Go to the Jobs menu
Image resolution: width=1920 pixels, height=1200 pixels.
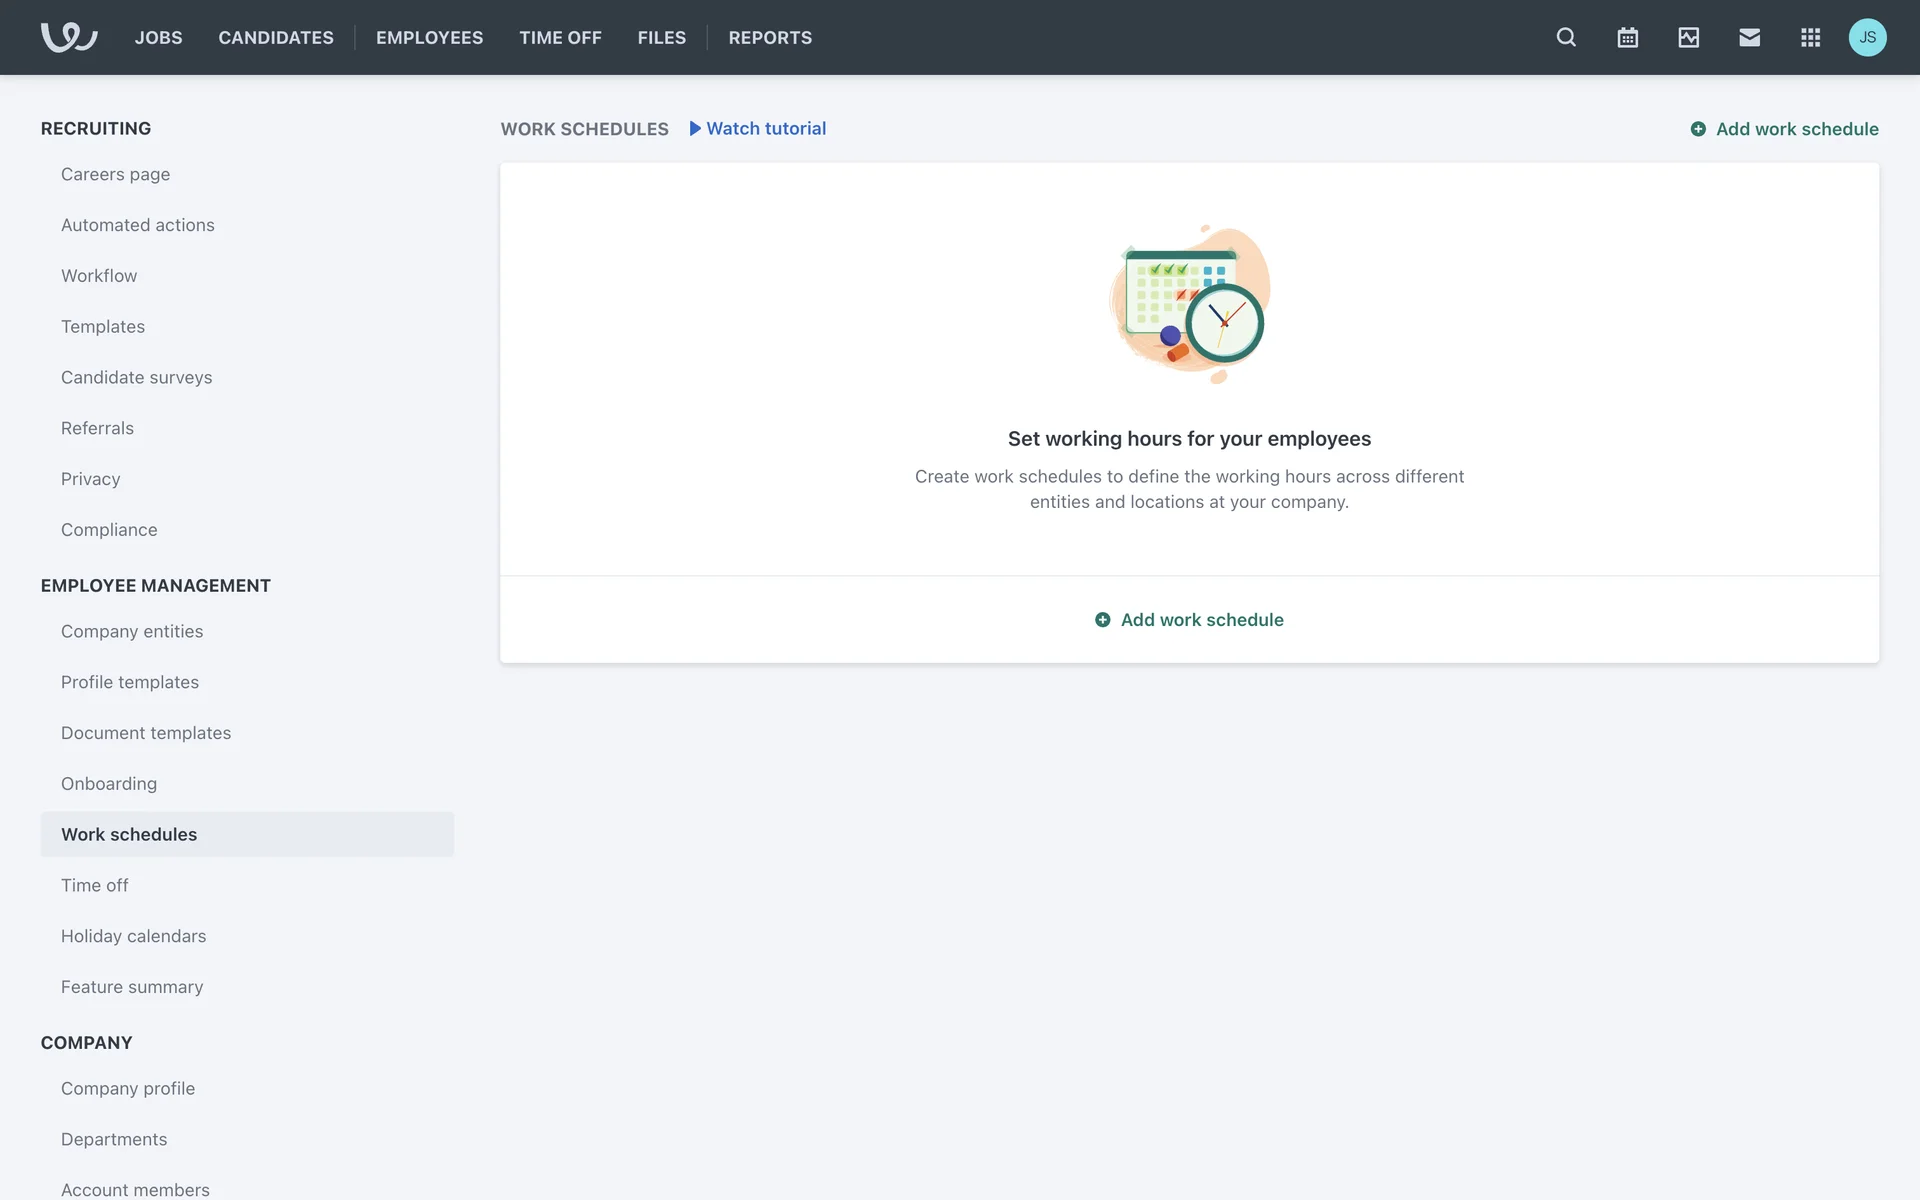pyautogui.click(x=158, y=37)
